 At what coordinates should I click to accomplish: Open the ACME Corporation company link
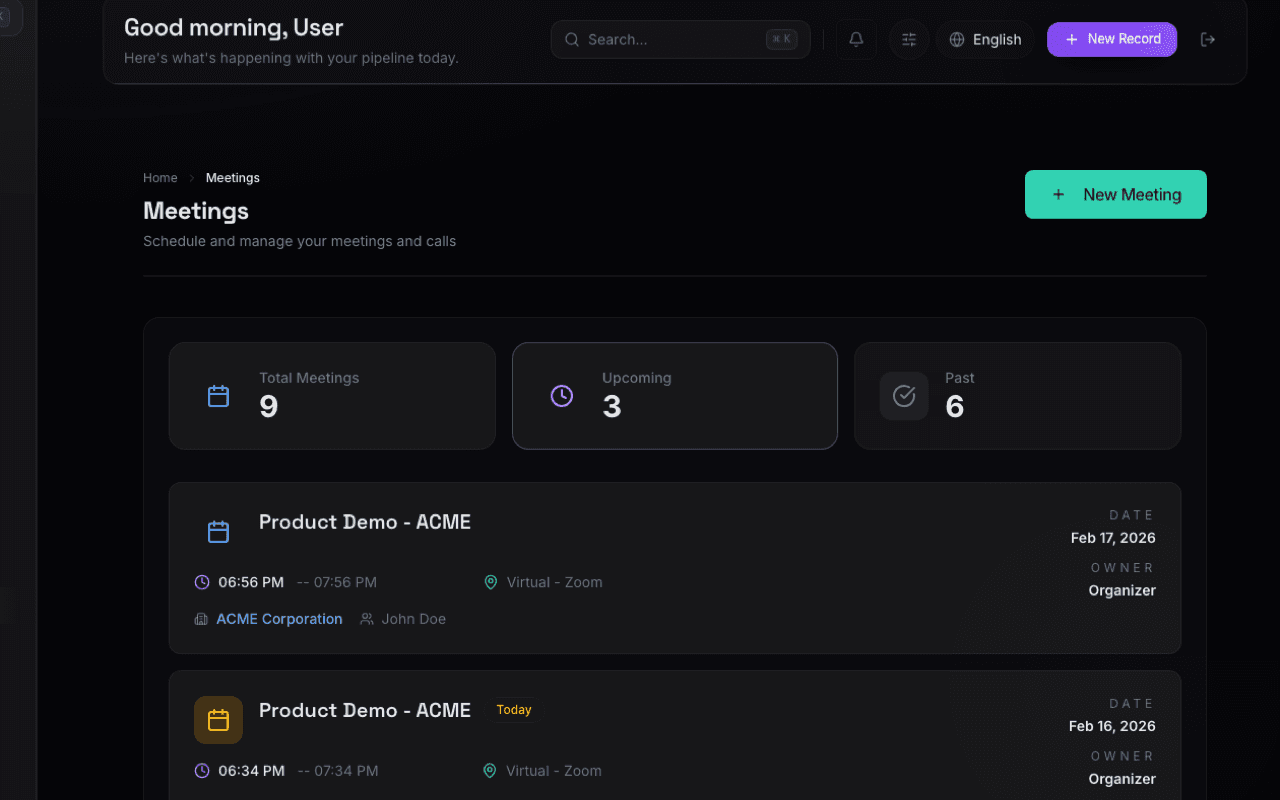279,619
